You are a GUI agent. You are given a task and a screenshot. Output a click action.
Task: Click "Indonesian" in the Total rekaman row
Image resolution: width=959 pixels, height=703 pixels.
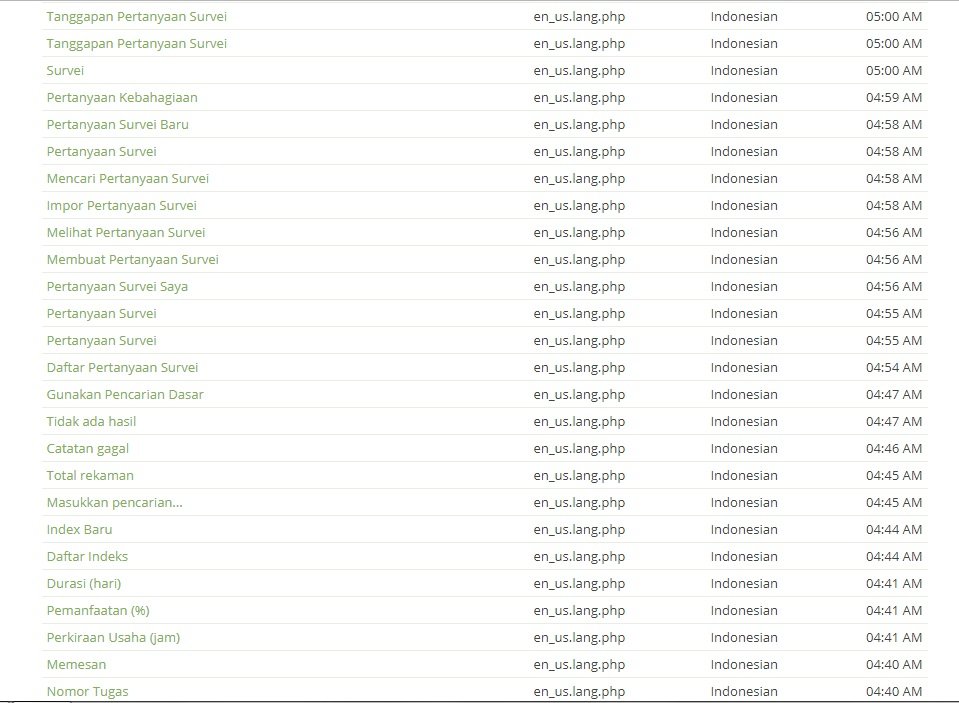pyautogui.click(x=744, y=475)
